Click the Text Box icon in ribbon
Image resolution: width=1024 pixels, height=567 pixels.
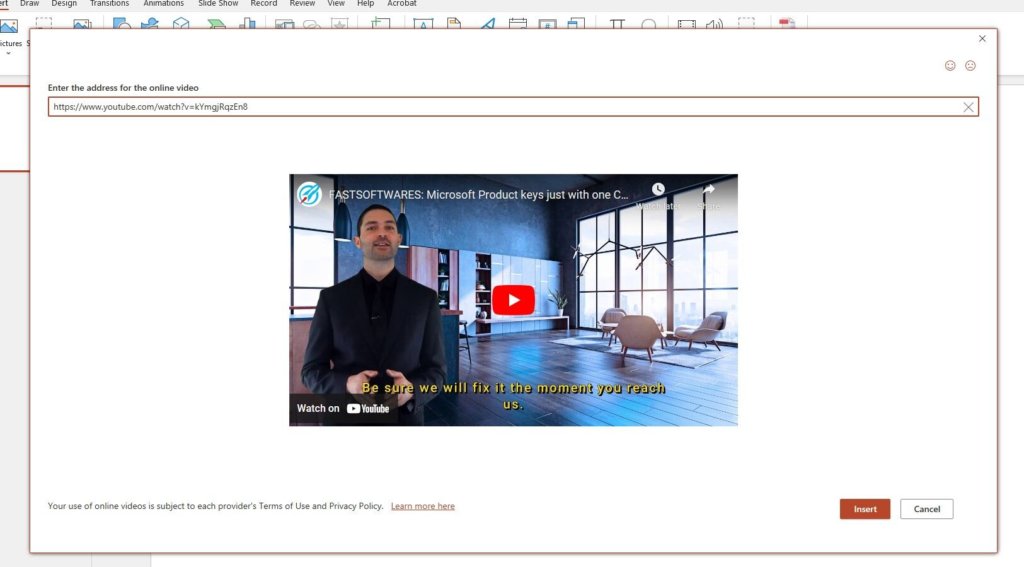tap(423, 24)
